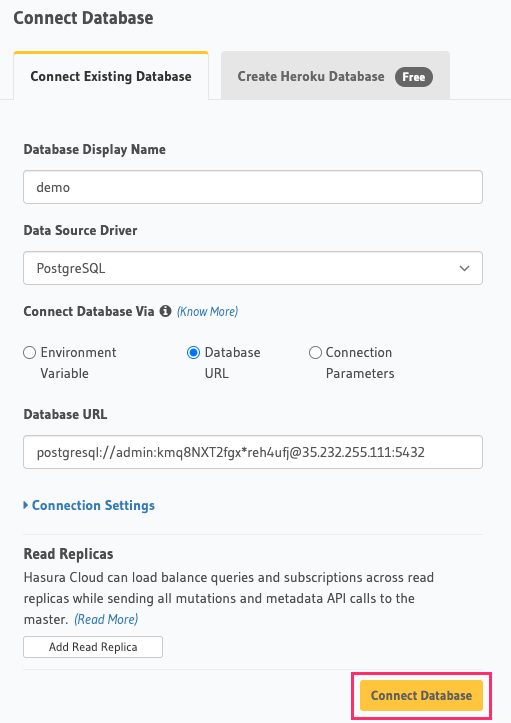Select the Environment Variable radio option
This screenshot has width=511, height=723.
30,353
